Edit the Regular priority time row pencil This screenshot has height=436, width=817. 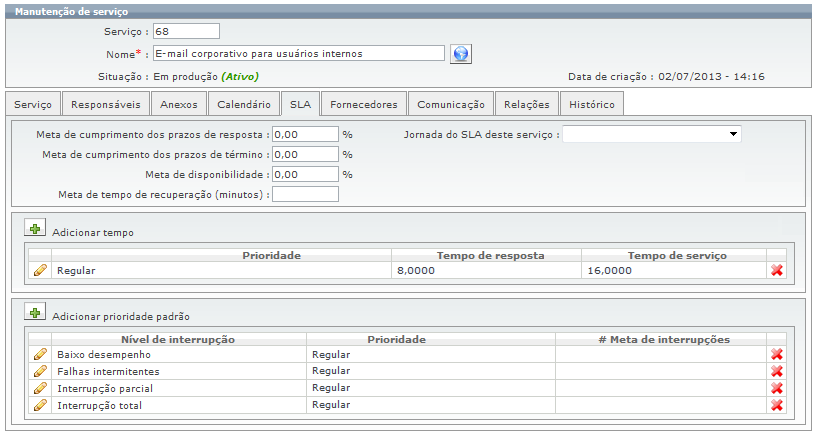pos(40,270)
